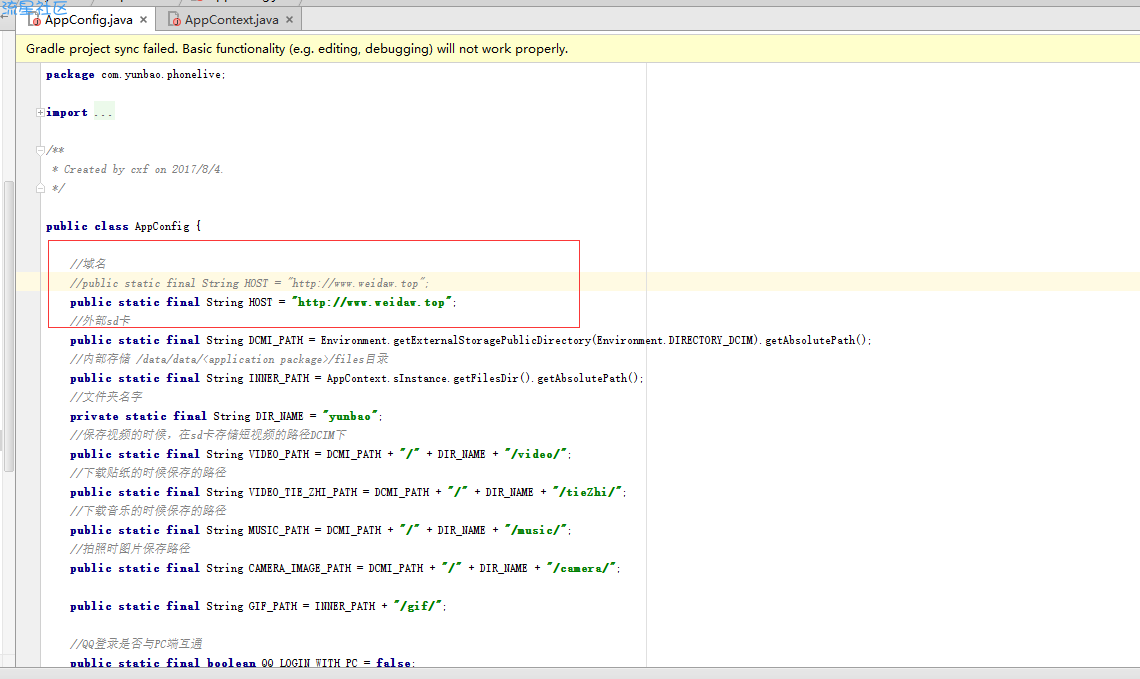Click Environment.DIRECTORY_DCIM in DCMI_PATH line

(x=675, y=340)
